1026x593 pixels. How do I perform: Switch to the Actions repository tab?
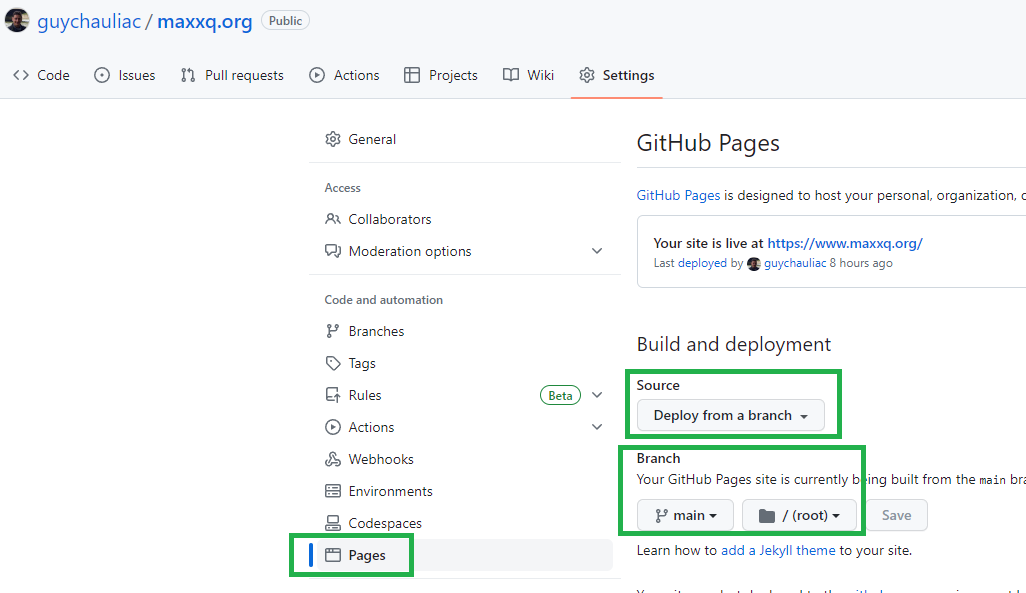pos(344,75)
